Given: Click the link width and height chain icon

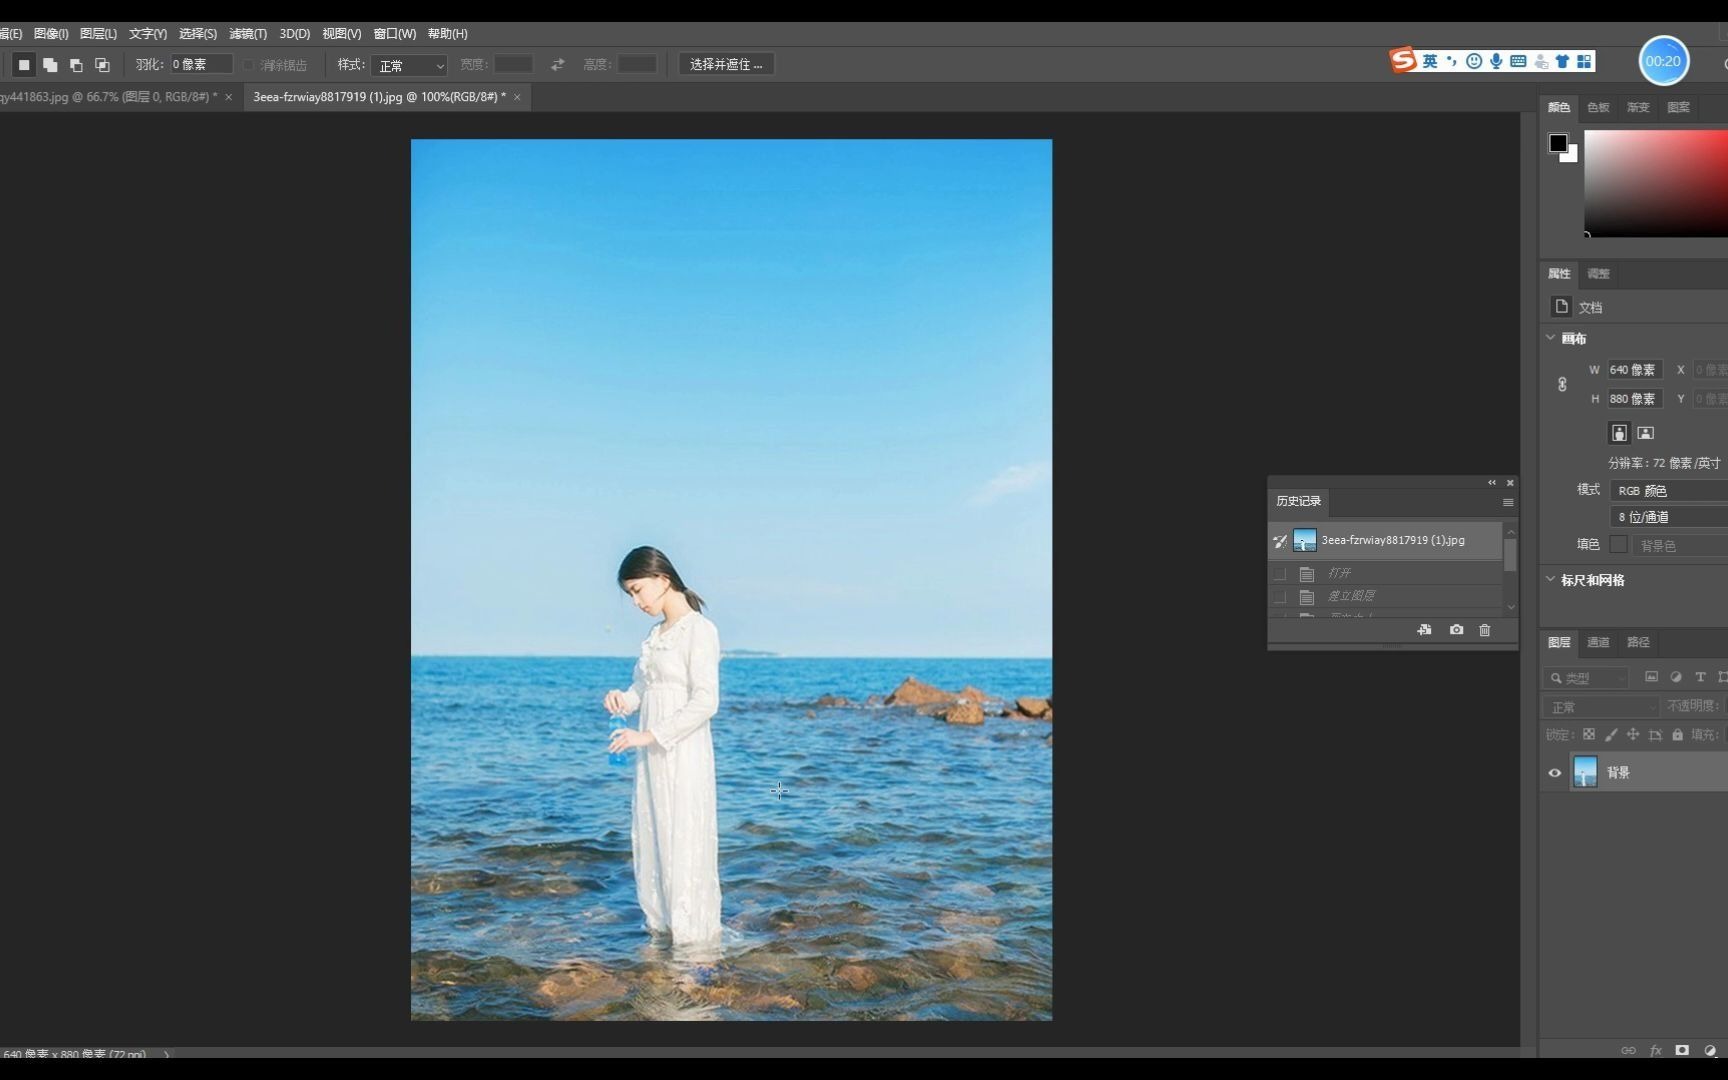Looking at the screenshot, I should (x=1562, y=384).
